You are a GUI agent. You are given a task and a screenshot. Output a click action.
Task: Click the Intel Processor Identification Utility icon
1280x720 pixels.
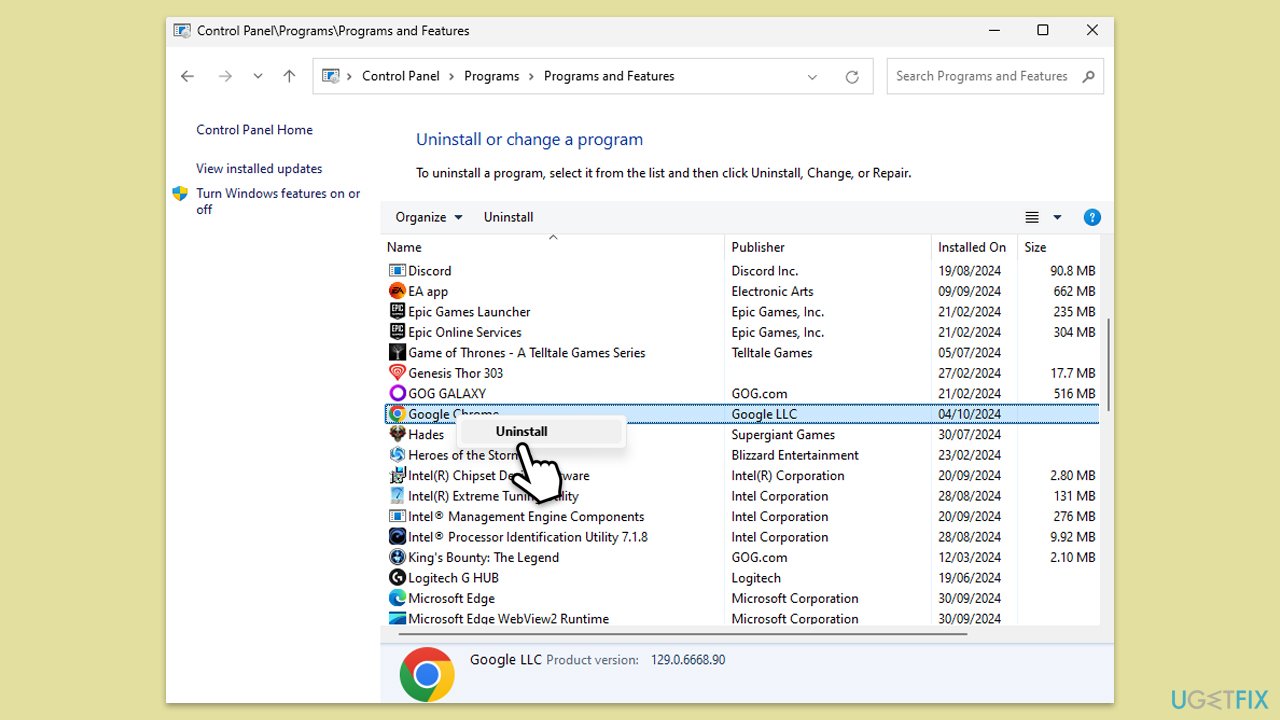(x=397, y=537)
